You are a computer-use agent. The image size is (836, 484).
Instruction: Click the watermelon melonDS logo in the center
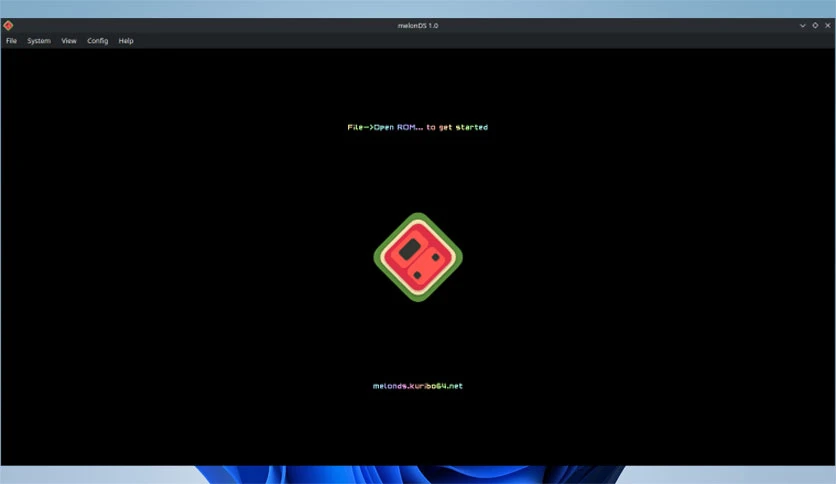(418, 257)
